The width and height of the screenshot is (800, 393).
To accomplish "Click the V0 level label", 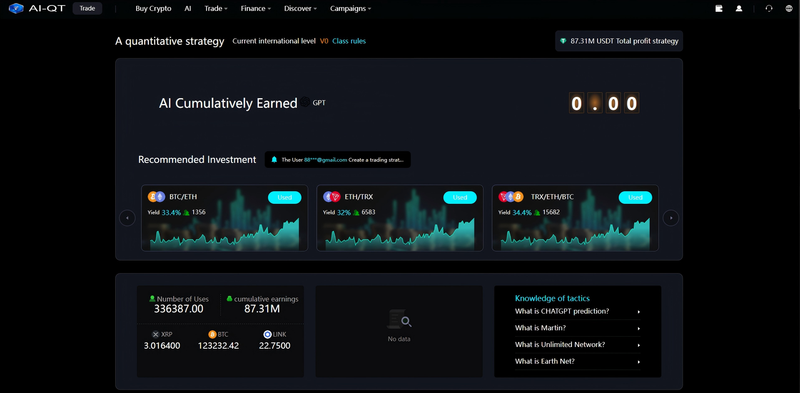I will coord(324,41).
